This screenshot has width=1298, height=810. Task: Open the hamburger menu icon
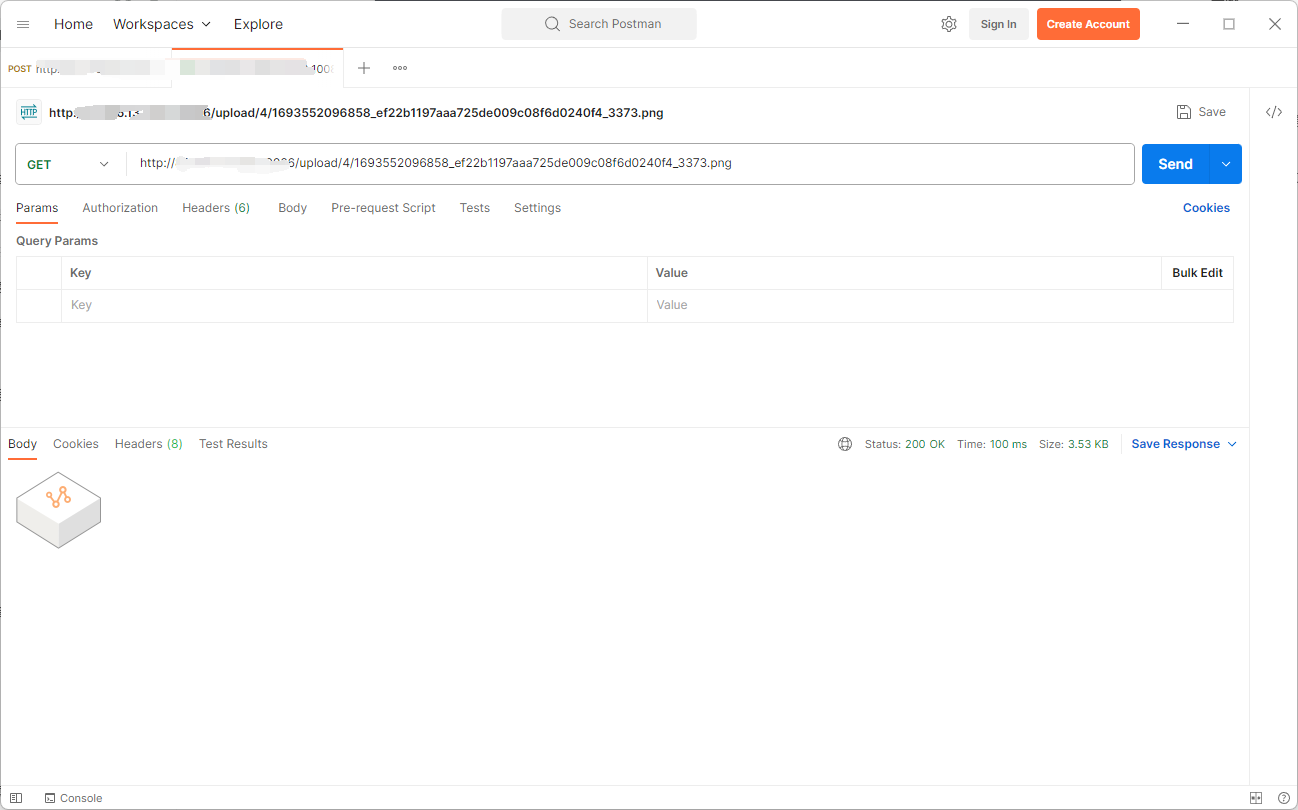[x=23, y=24]
